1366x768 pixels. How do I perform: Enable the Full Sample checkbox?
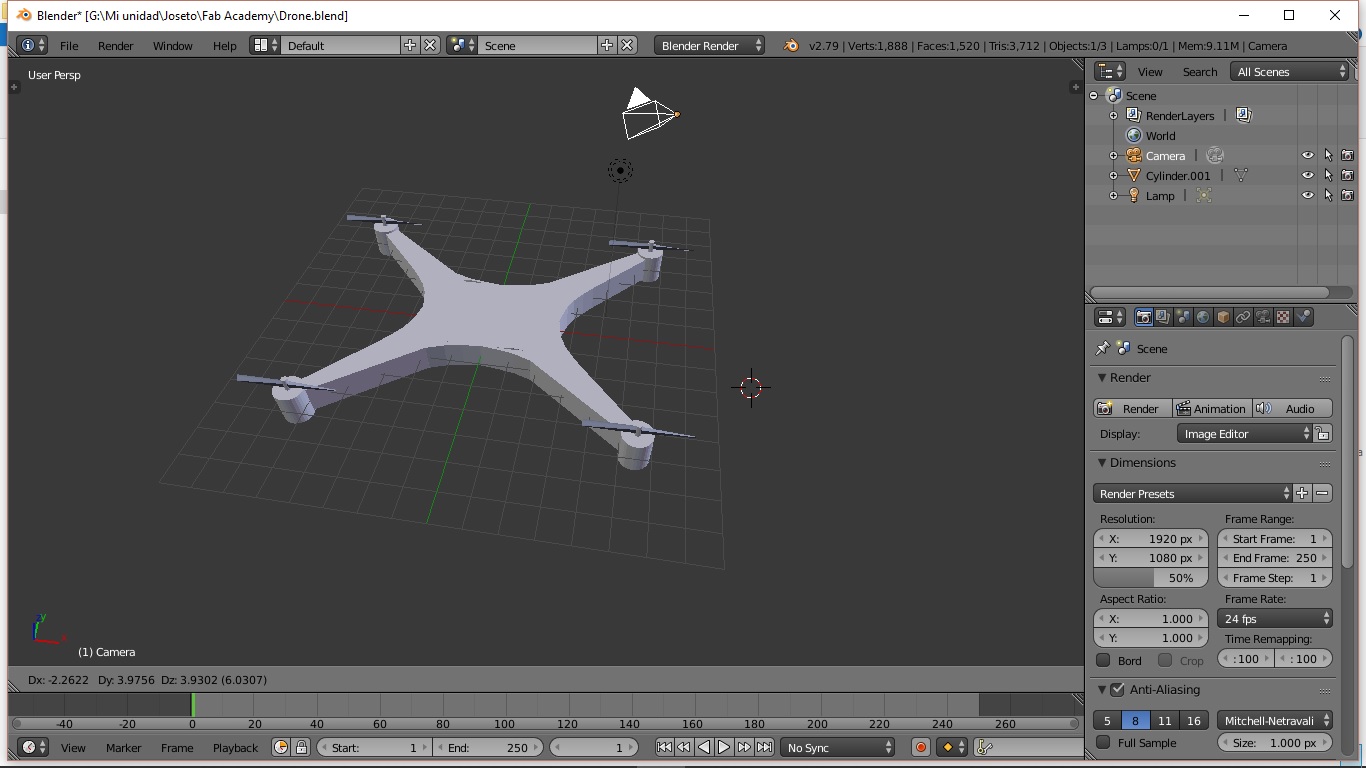click(x=1103, y=743)
